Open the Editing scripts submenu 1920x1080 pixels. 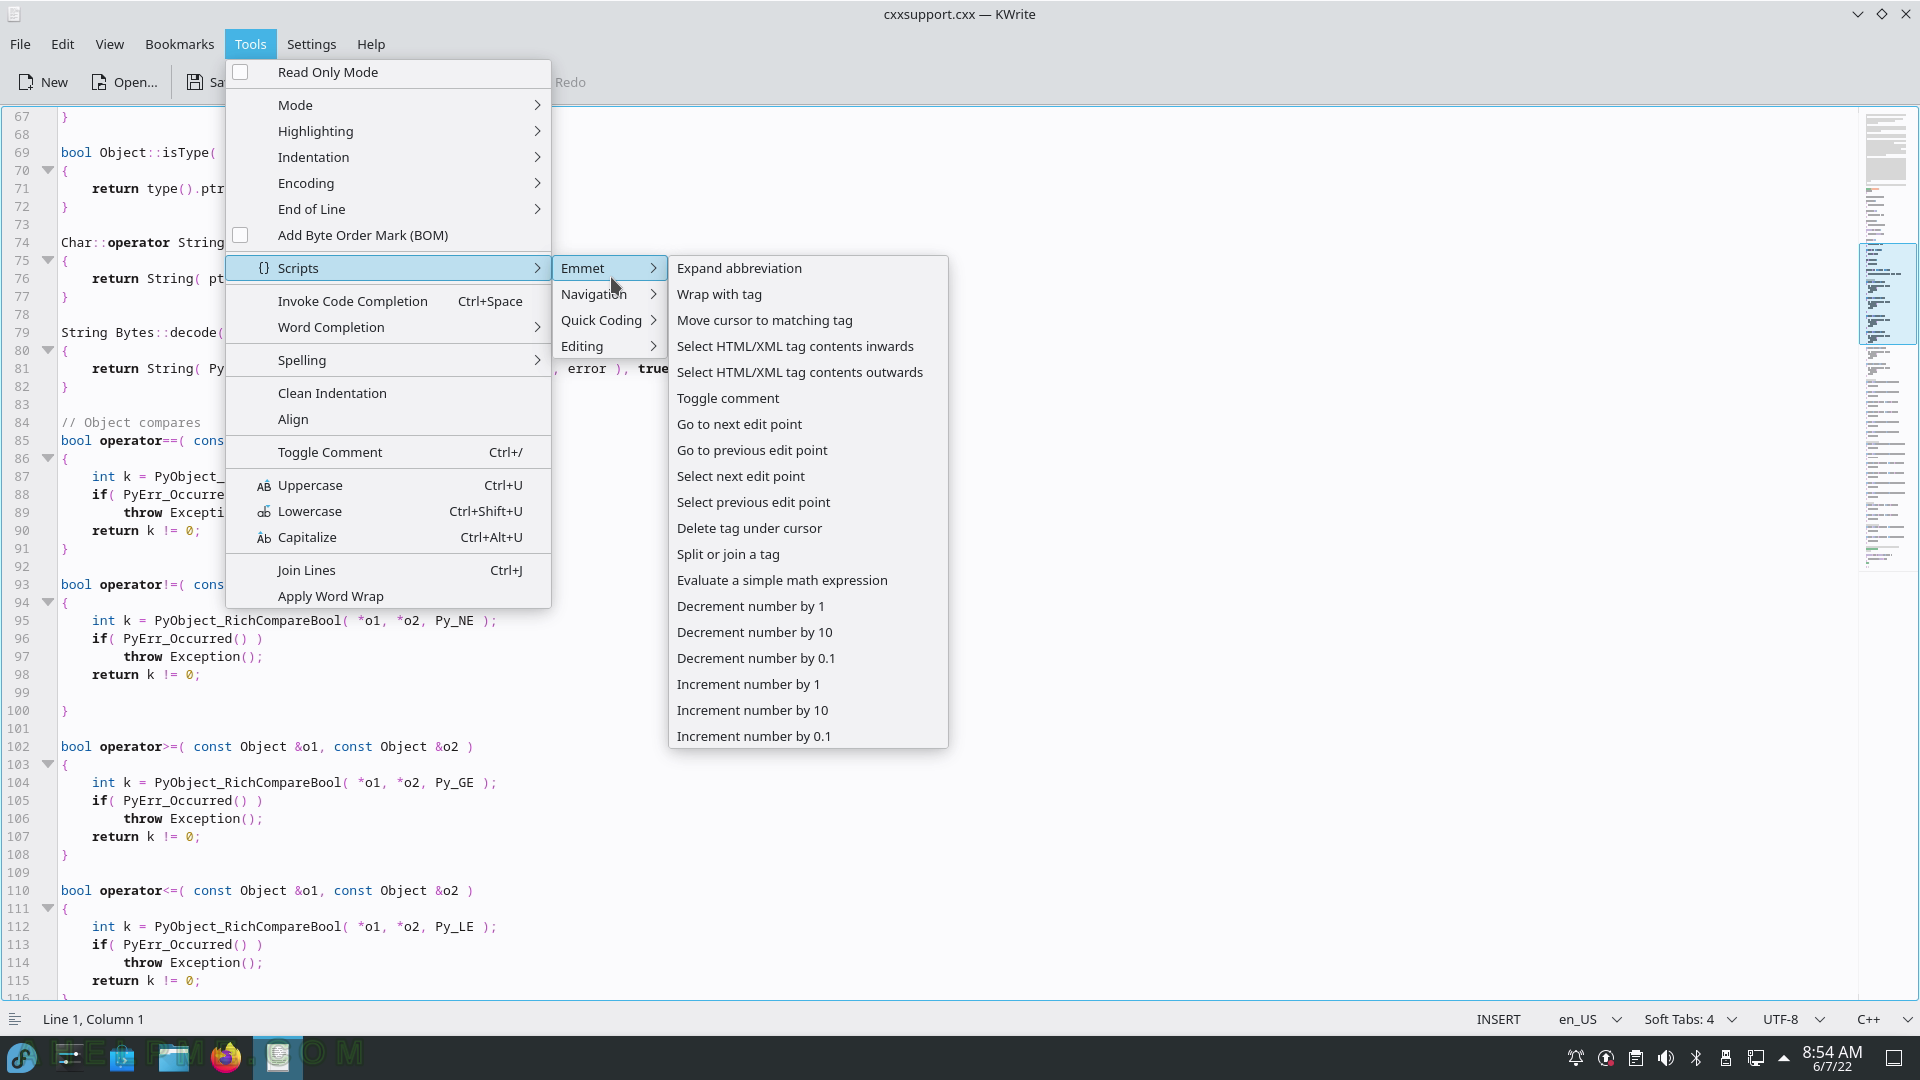tap(609, 346)
